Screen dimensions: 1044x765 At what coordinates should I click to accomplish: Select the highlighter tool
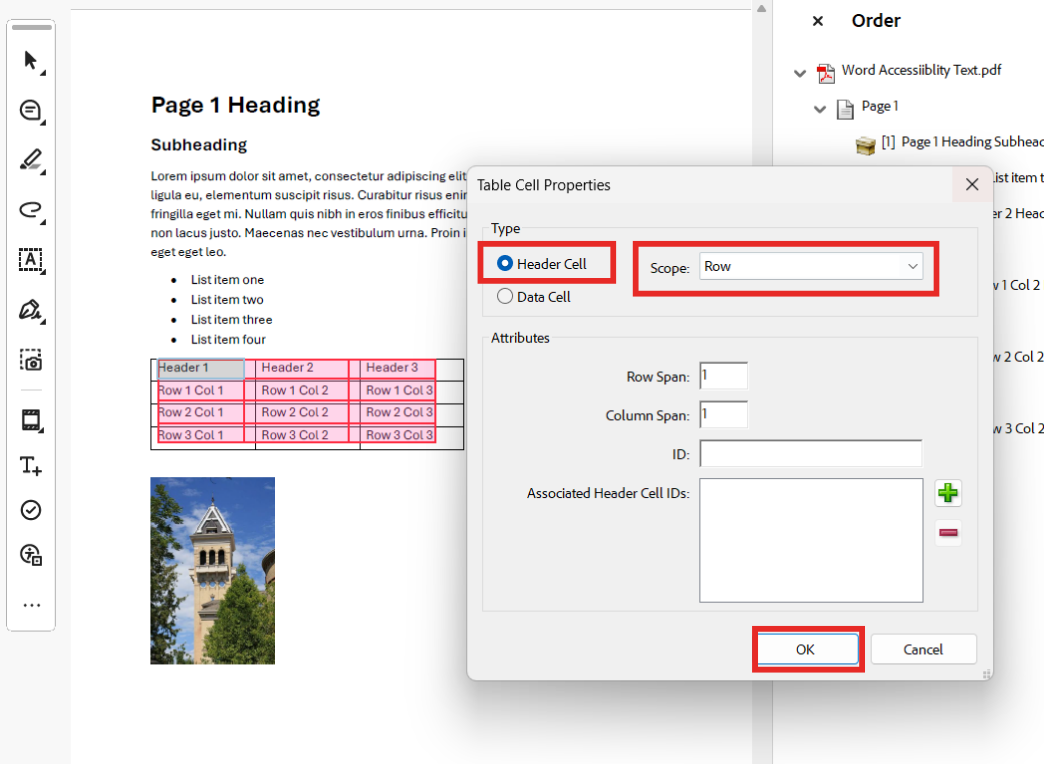click(31, 160)
